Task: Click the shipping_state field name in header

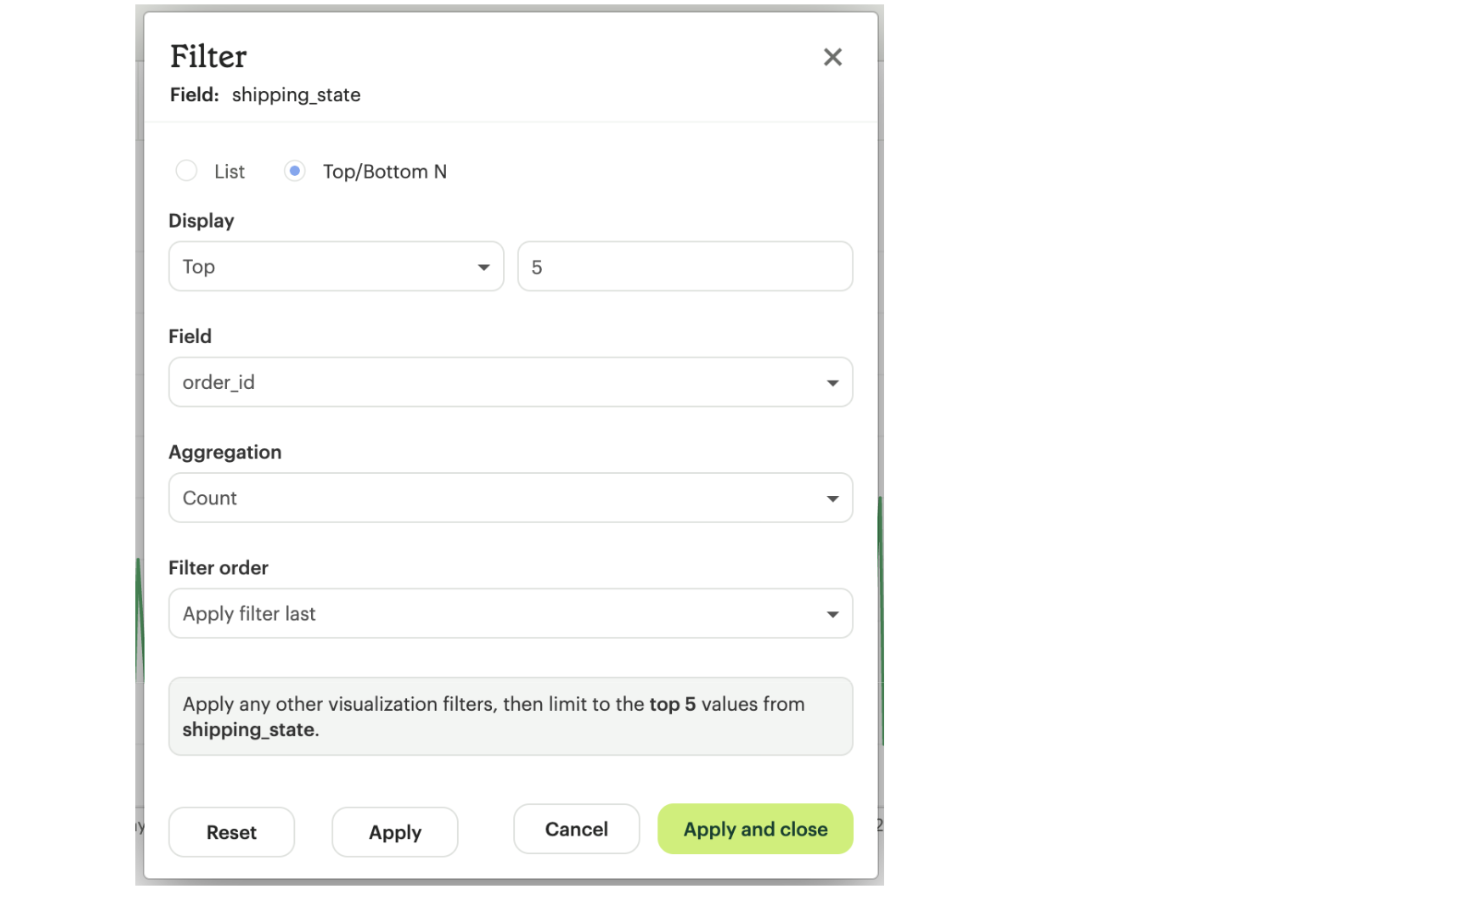Action: point(296,95)
